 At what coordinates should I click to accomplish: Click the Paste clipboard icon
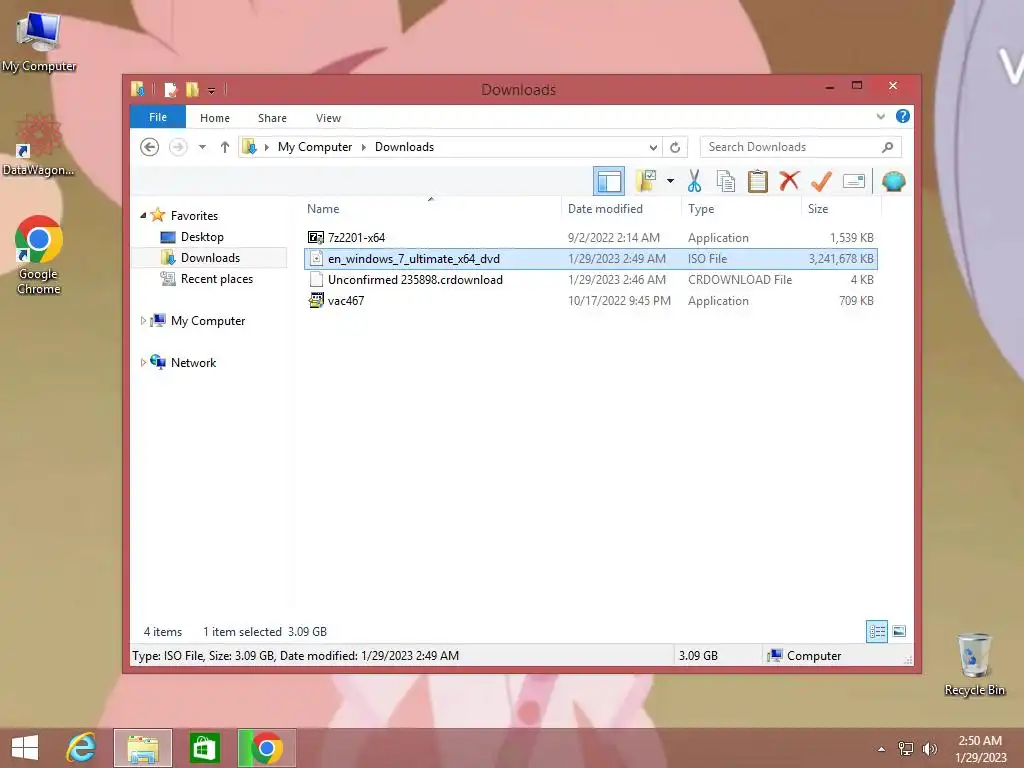point(758,181)
